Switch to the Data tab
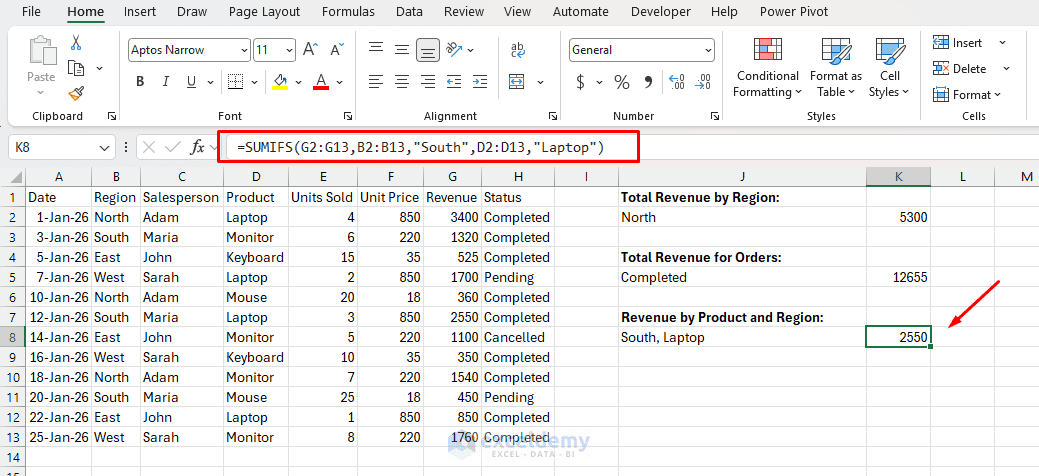Image resolution: width=1039 pixels, height=476 pixels. pos(410,11)
